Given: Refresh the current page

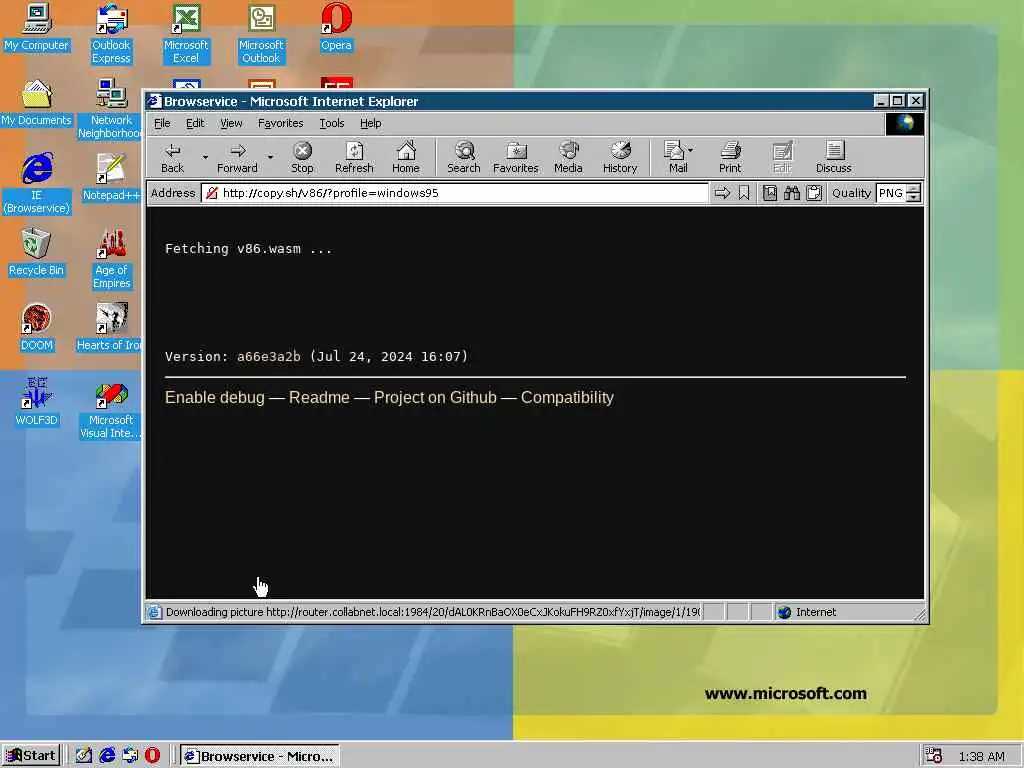Looking at the screenshot, I should 354,157.
